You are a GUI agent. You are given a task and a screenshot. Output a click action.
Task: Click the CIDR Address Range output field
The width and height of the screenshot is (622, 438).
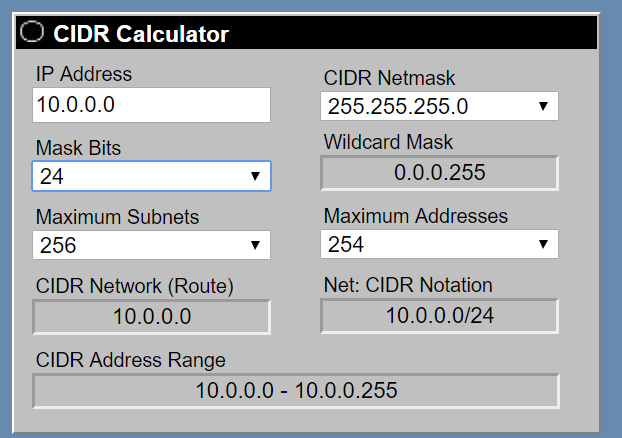click(296, 390)
